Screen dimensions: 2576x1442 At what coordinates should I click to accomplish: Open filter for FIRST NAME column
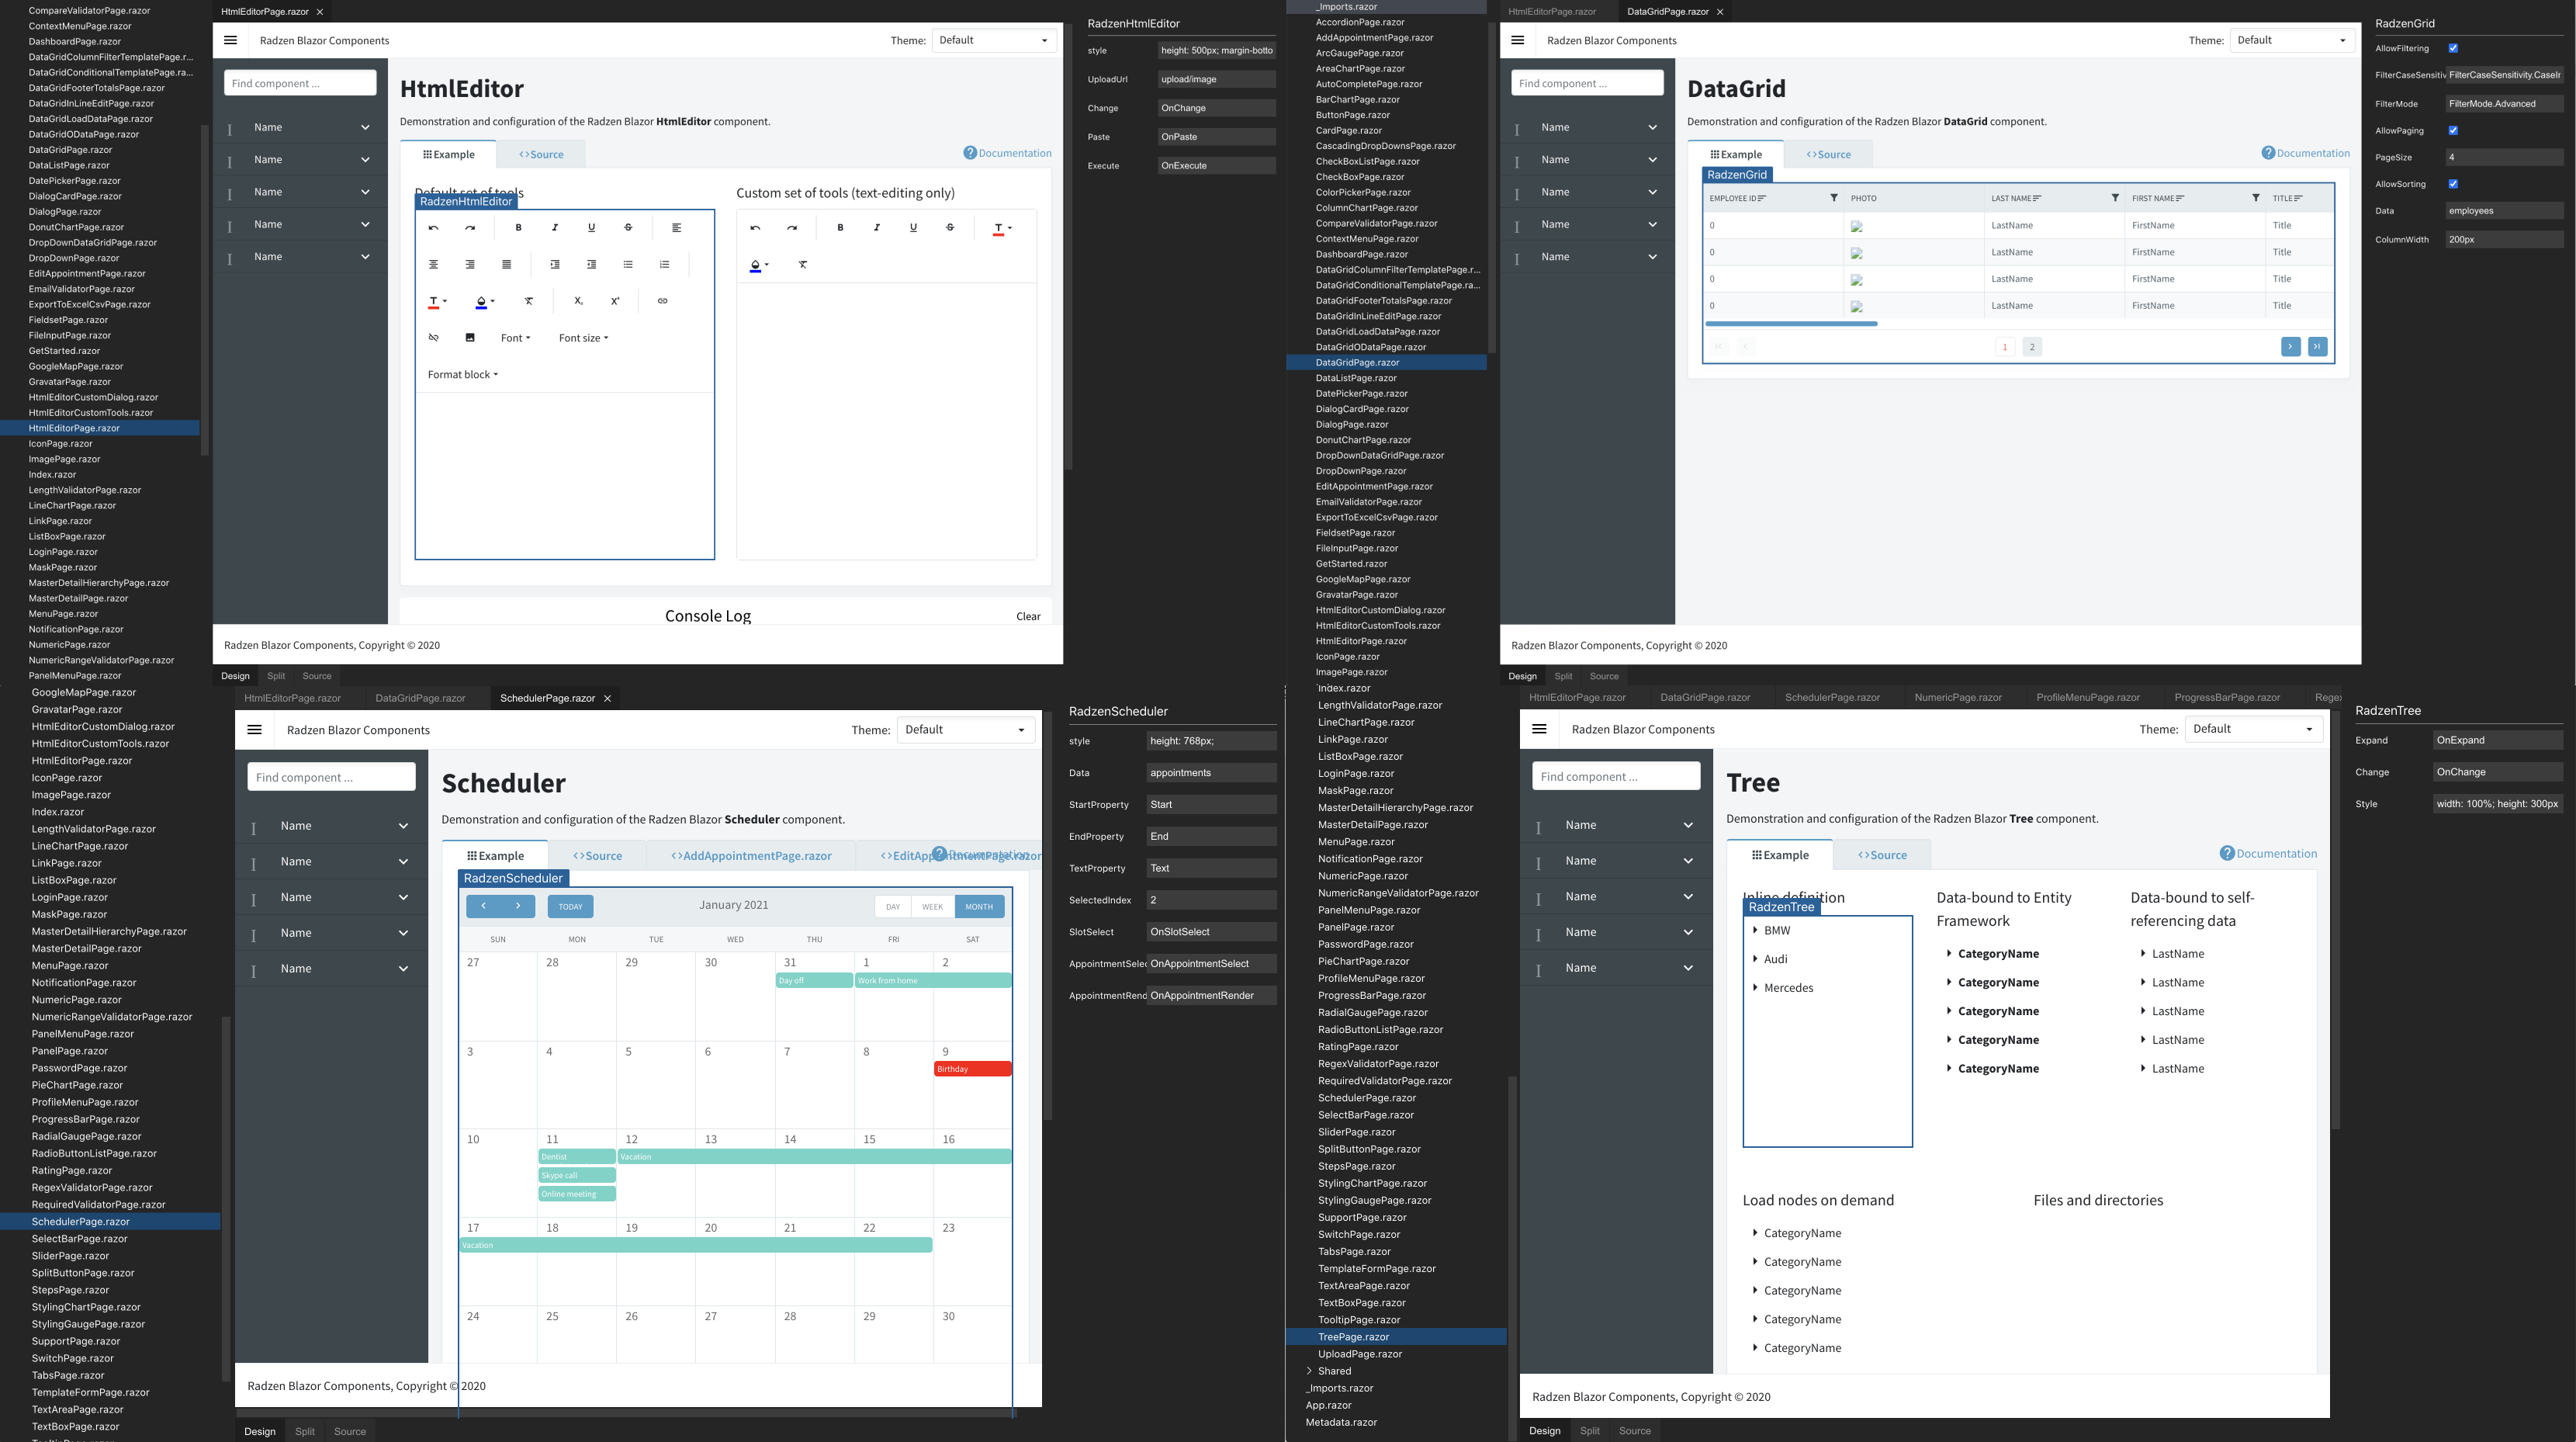click(2256, 198)
